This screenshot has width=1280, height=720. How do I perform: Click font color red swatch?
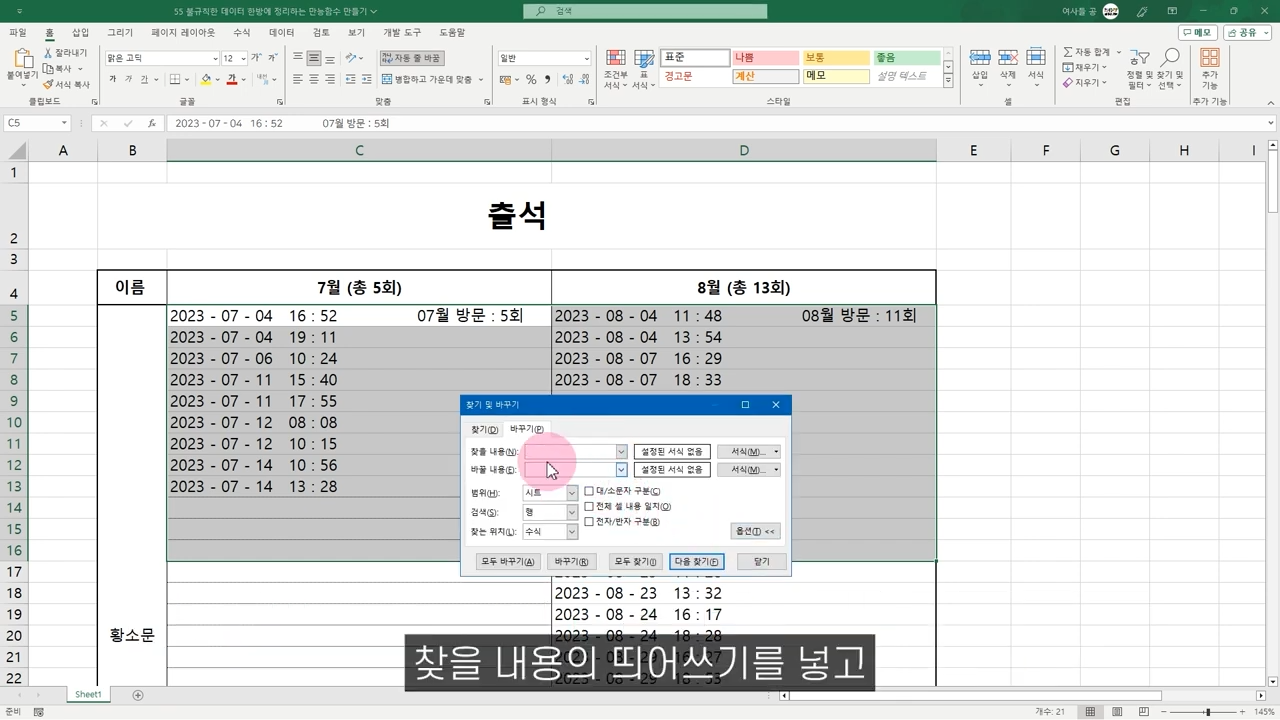pos(231,80)
